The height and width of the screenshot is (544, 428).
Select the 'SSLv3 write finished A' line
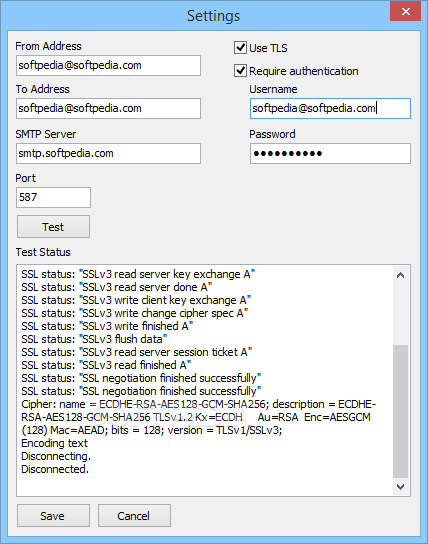tap(107, 326)
